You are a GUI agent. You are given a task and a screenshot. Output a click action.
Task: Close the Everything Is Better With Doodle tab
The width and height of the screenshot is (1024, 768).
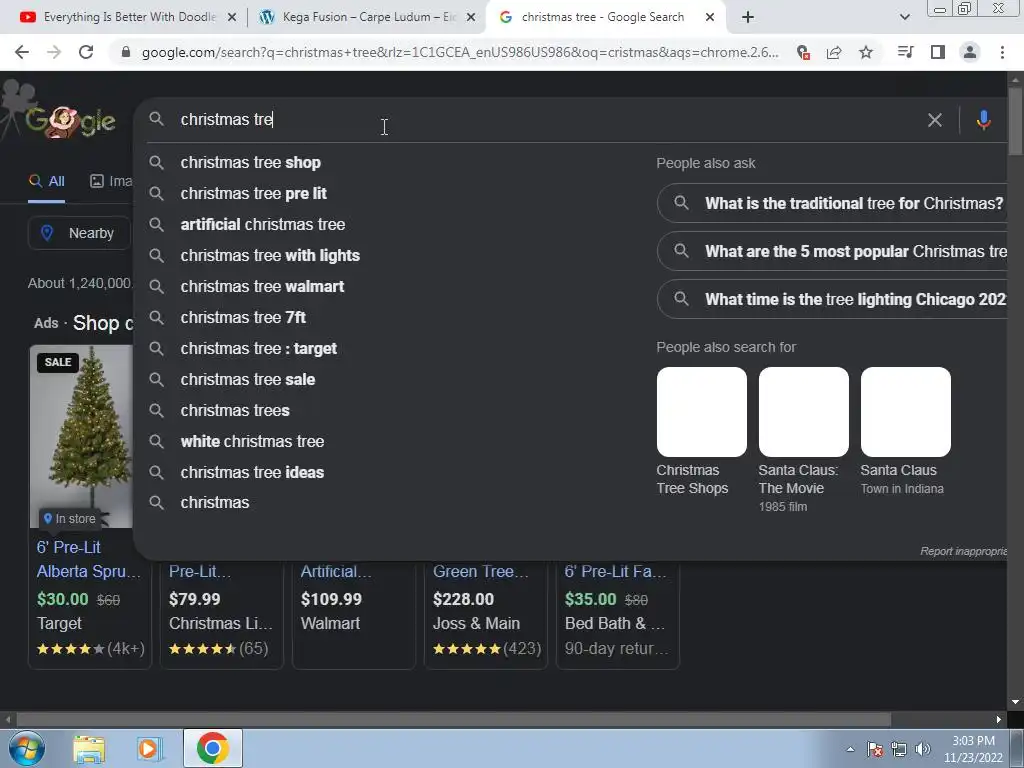click(232, 18)
